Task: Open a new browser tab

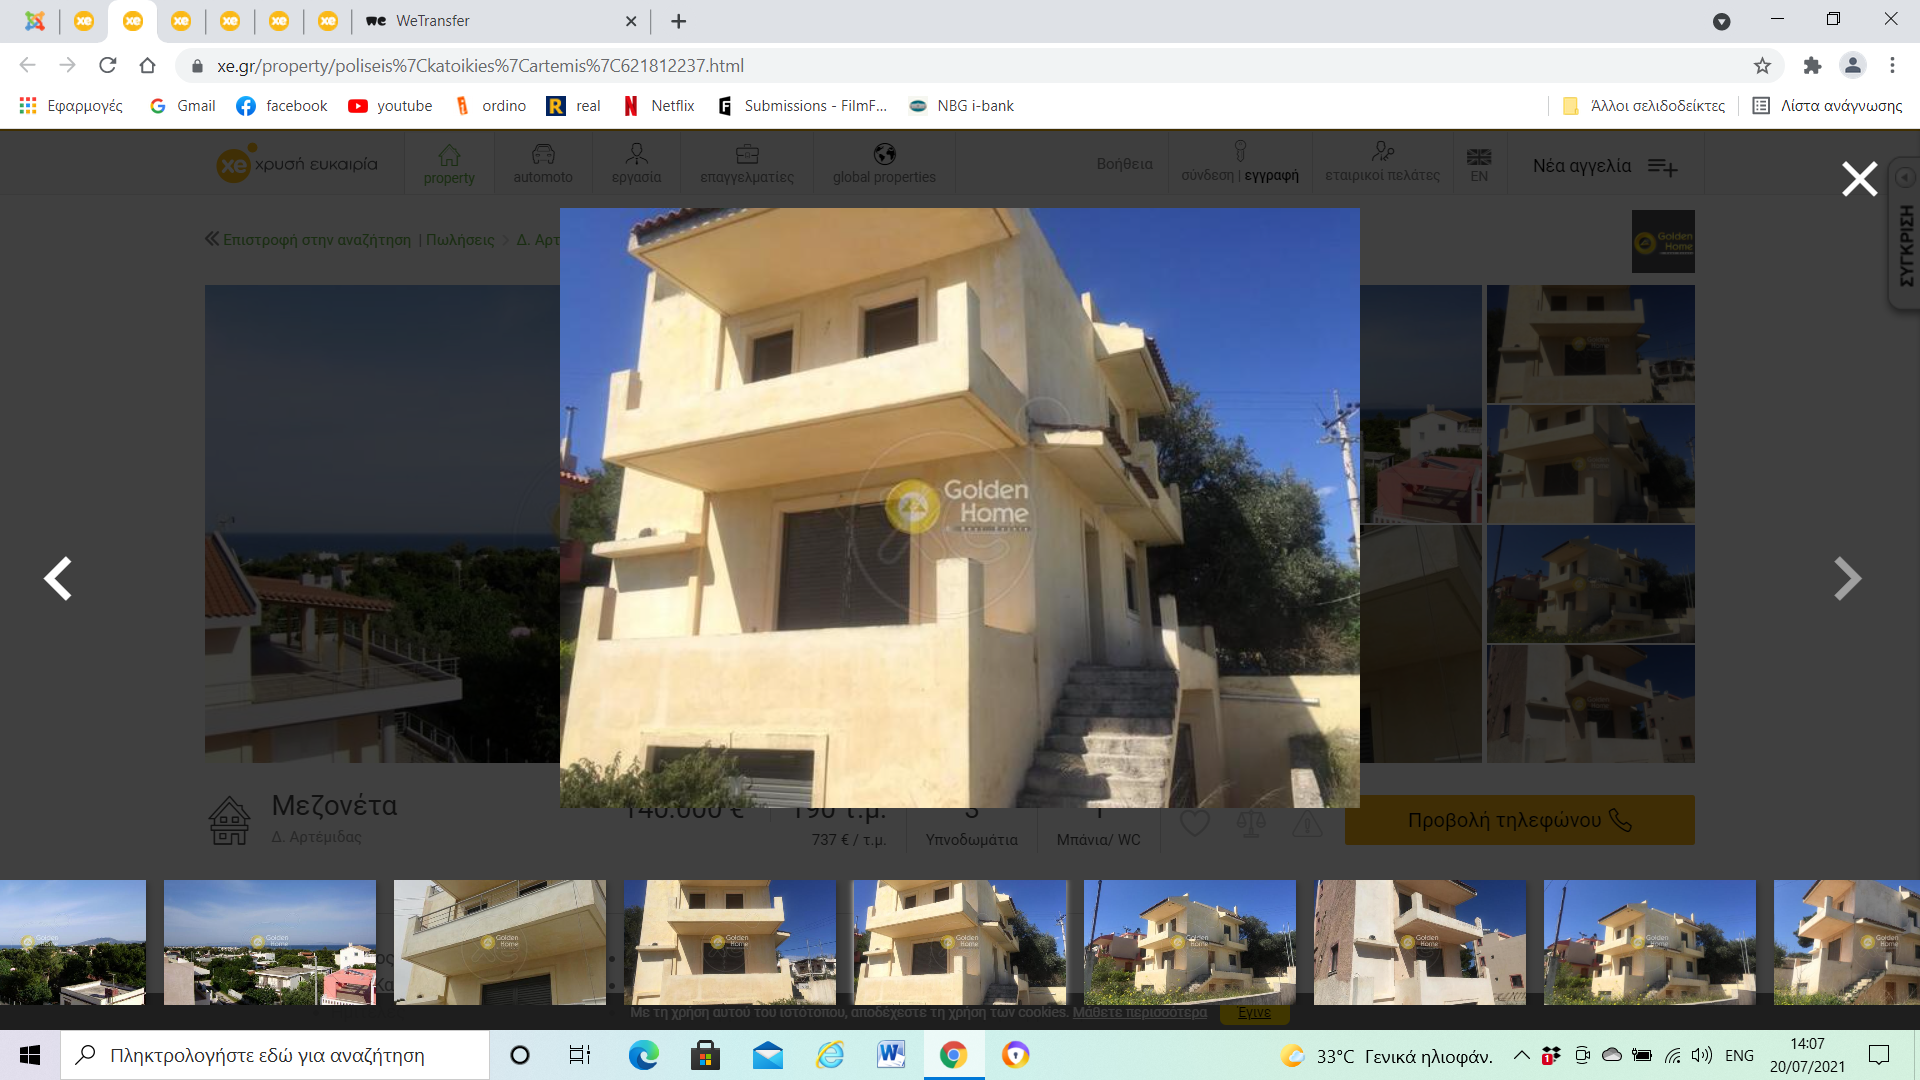Action: [x=679, y=21]
